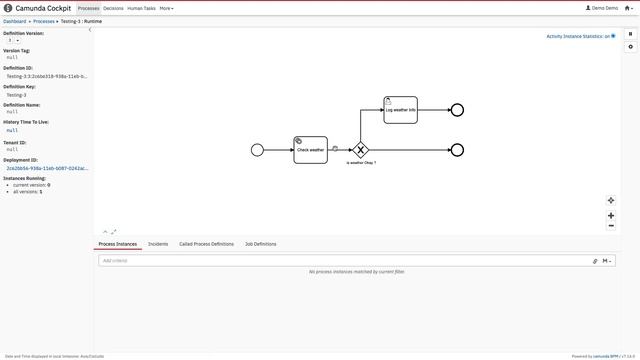Open the Processes menu item

point(89,8)
